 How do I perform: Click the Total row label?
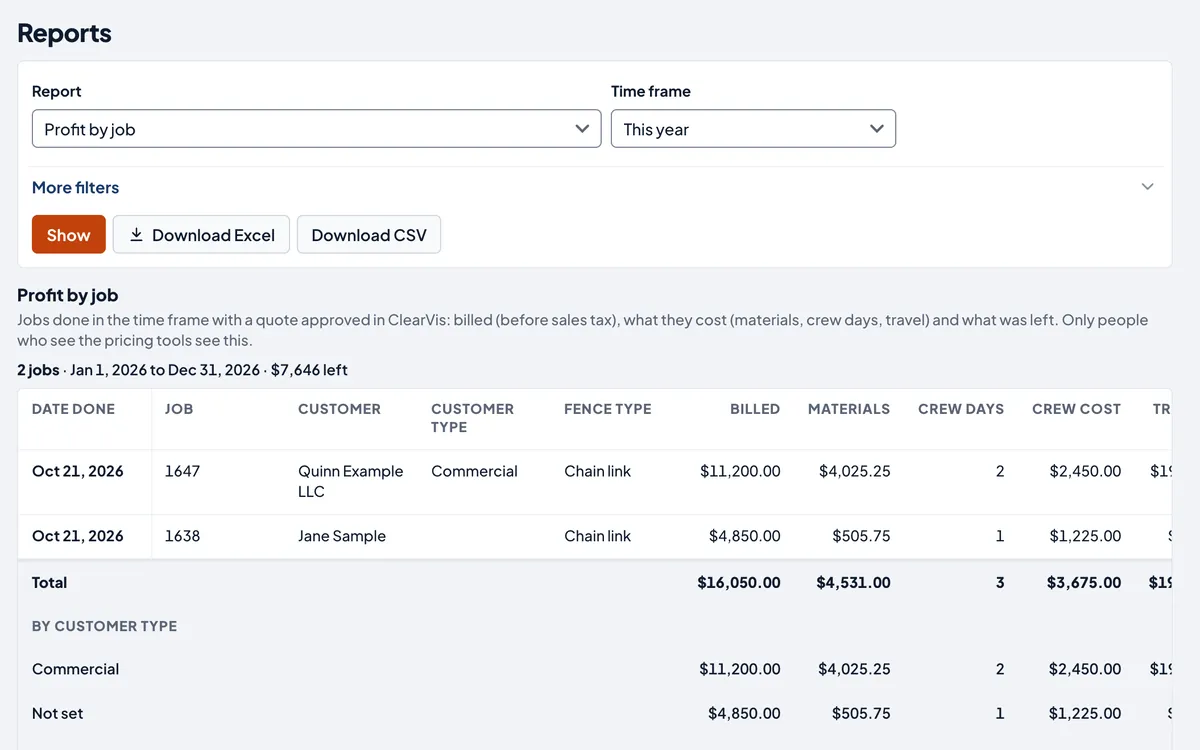pyautogui.click(x=49, y=582)
